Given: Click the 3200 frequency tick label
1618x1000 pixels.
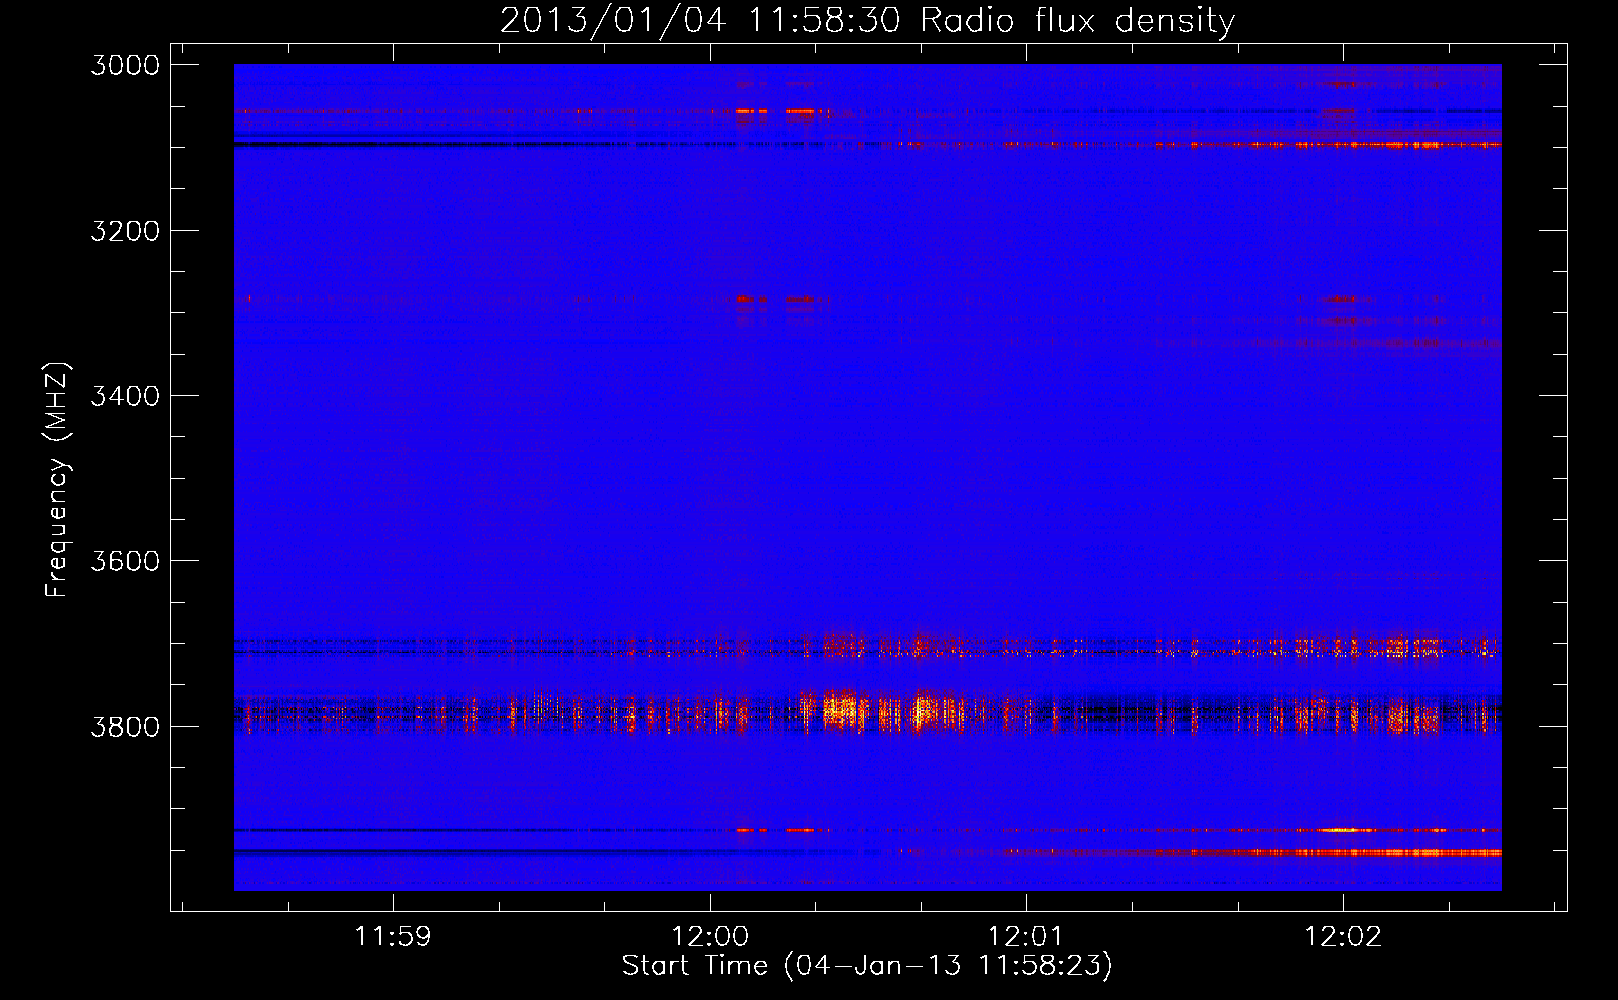Looking at the screenshot, I should 125,231.
